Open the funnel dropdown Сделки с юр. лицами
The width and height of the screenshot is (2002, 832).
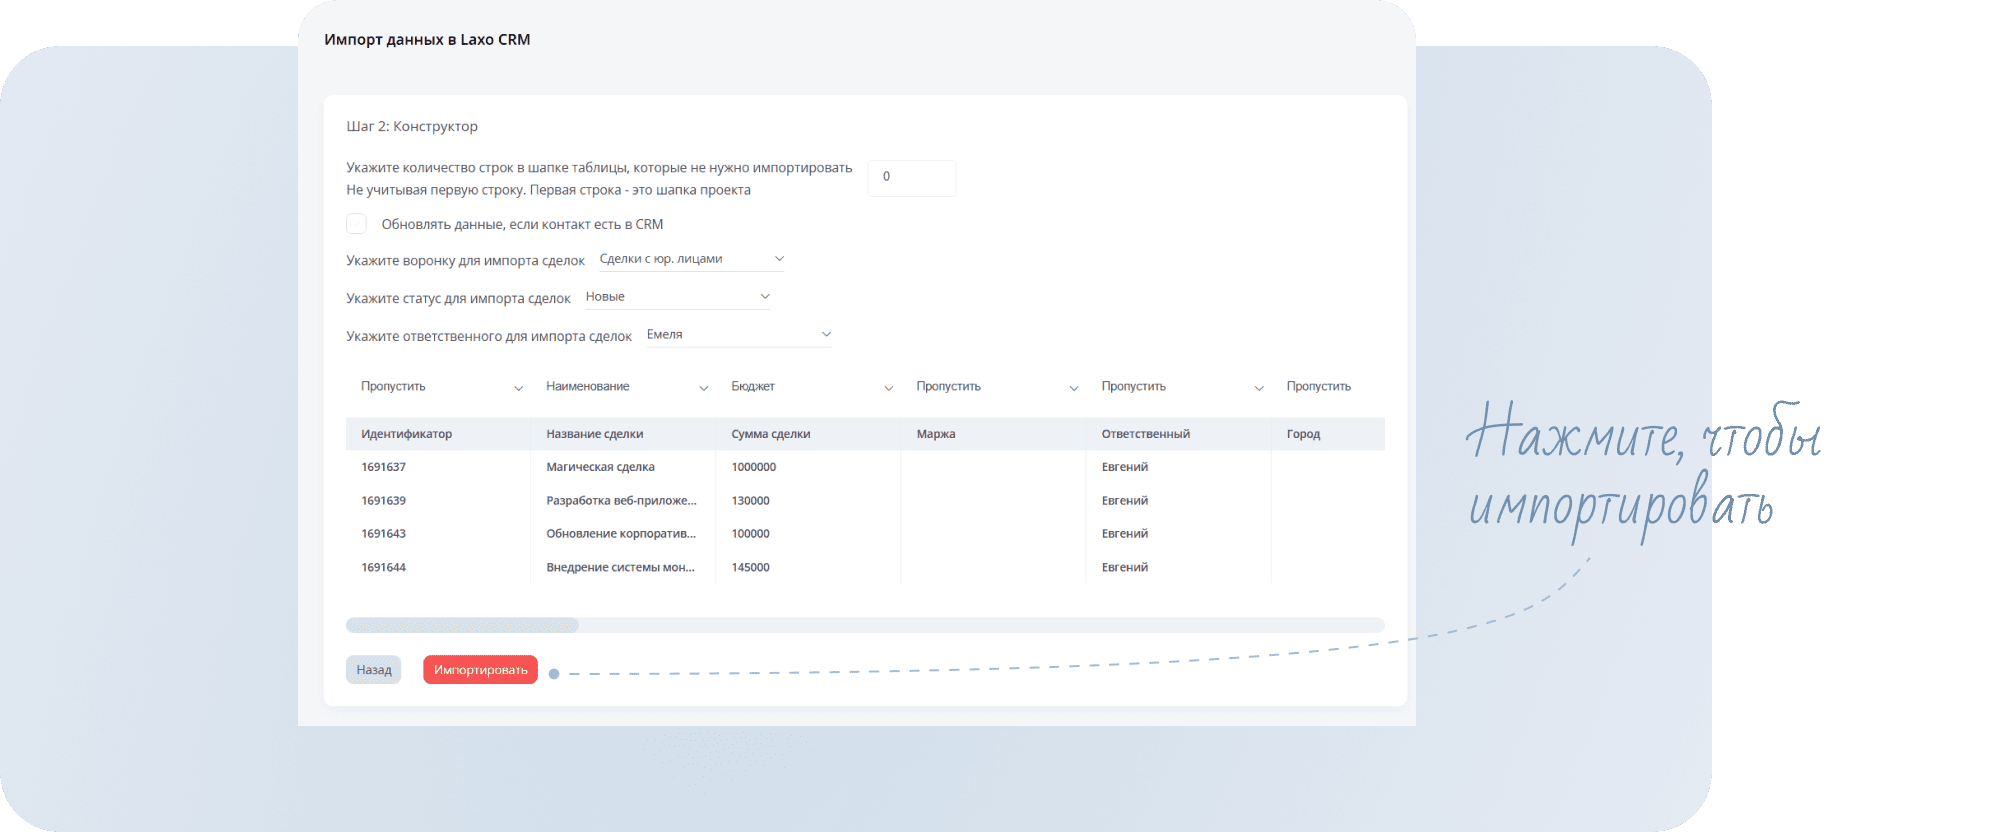[691, 259]
